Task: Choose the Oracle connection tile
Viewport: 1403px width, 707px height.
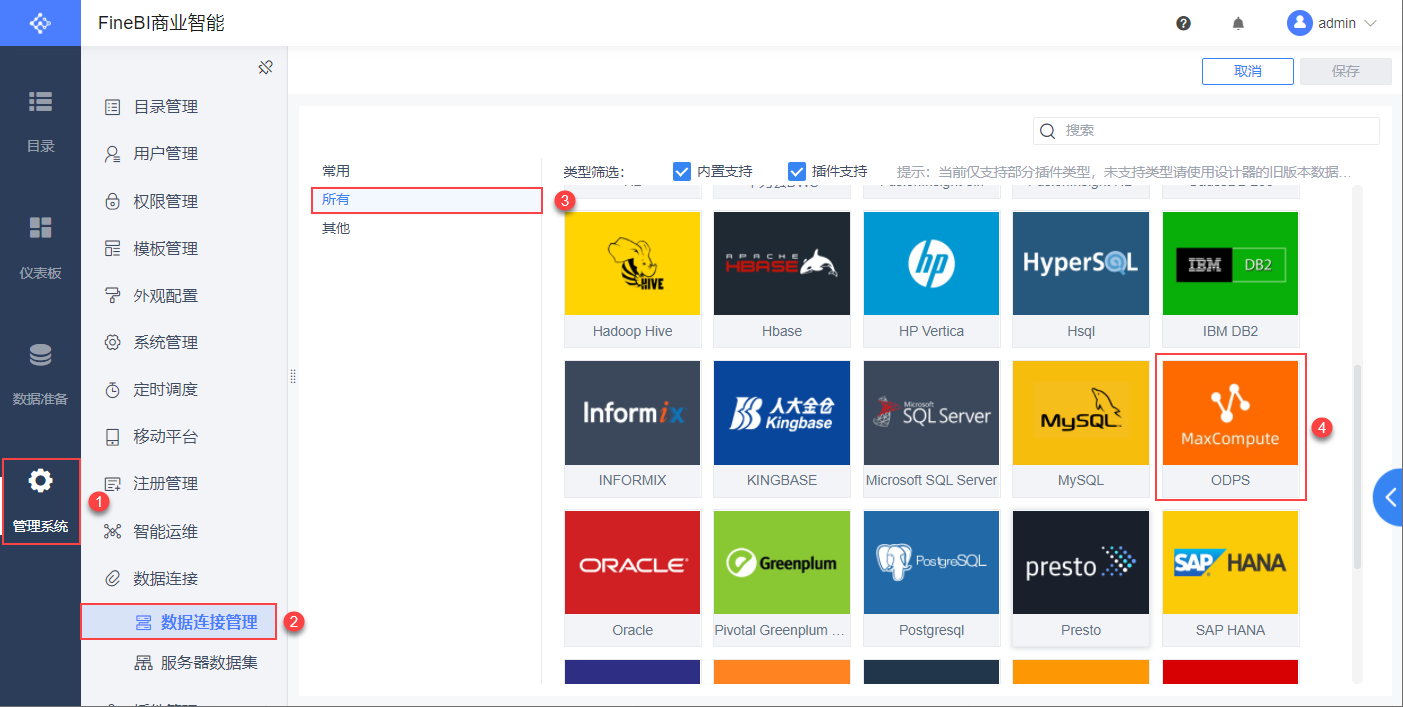Action: click(632, 578)
